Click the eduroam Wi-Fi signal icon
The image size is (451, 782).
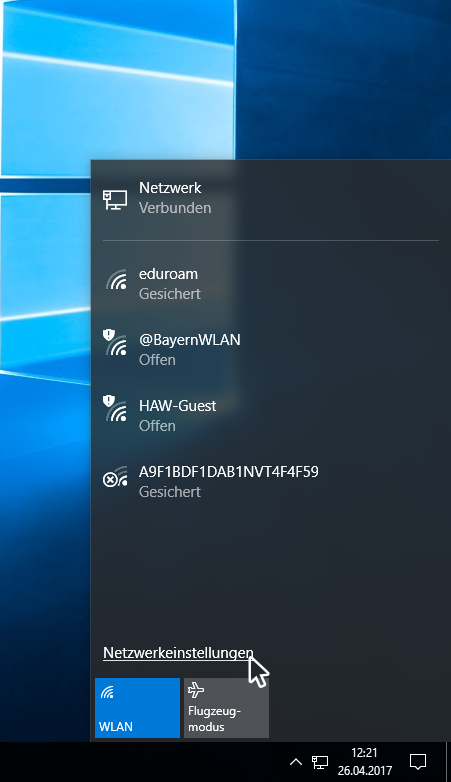(x=117, y=280)
